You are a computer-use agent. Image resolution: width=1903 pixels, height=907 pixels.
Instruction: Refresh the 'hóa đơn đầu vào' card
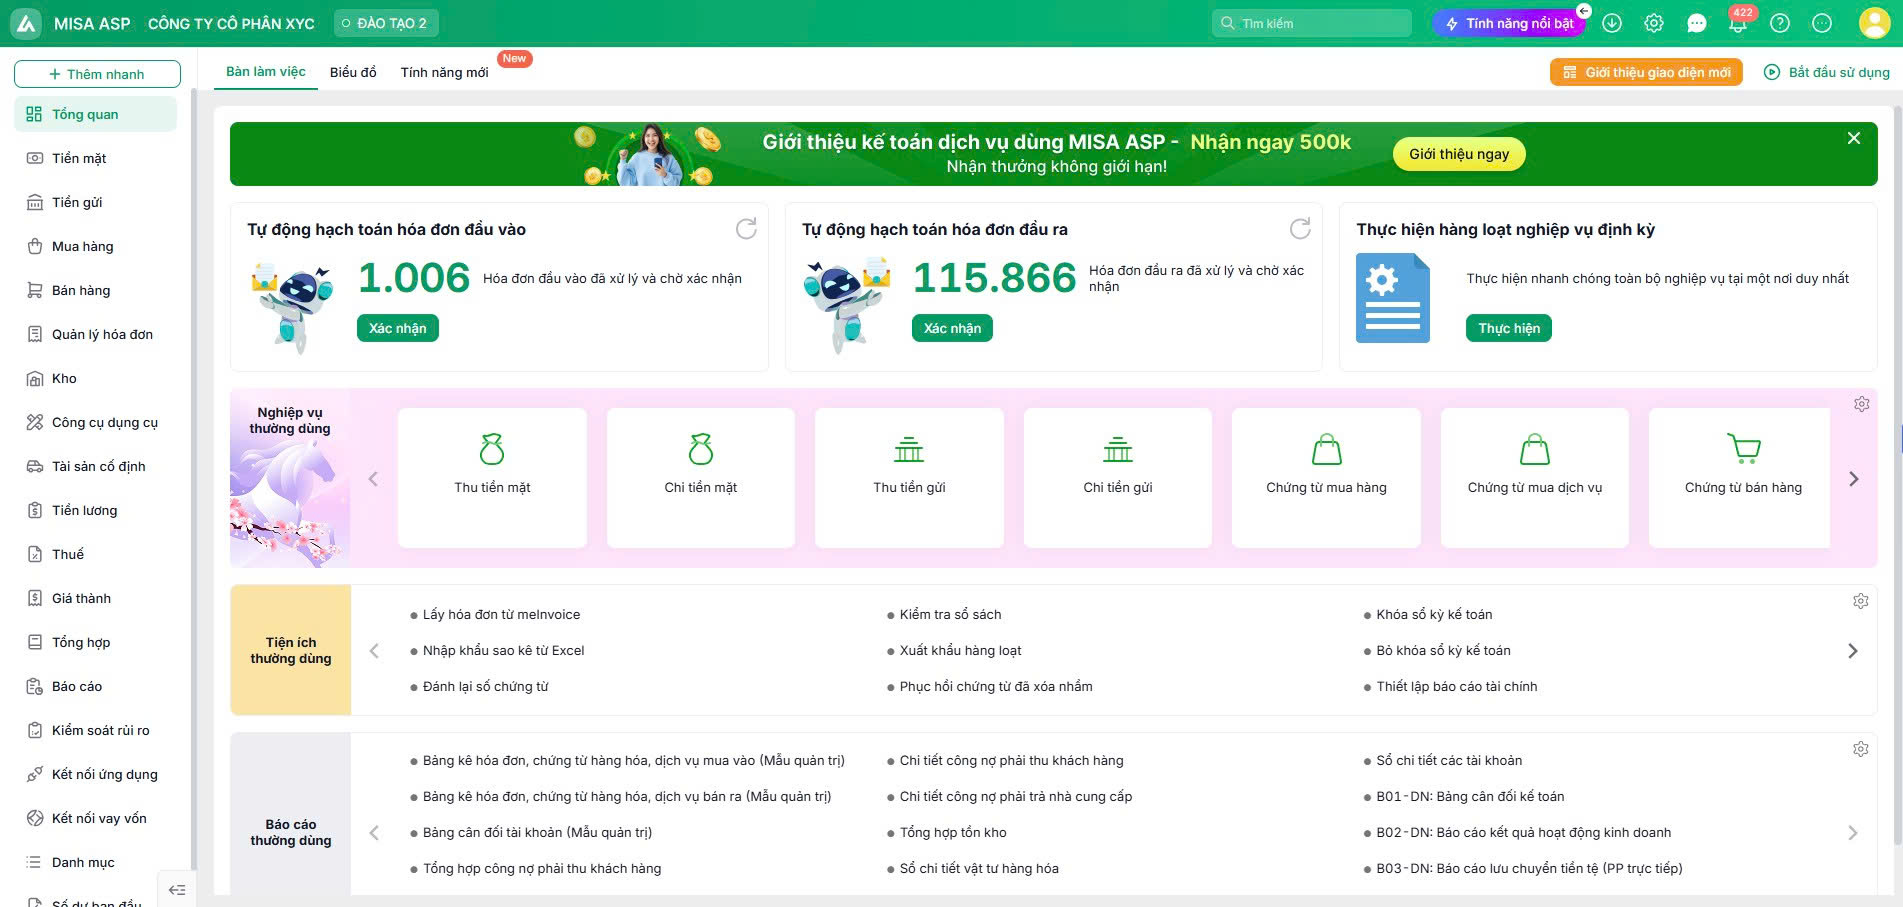[746, 229]
